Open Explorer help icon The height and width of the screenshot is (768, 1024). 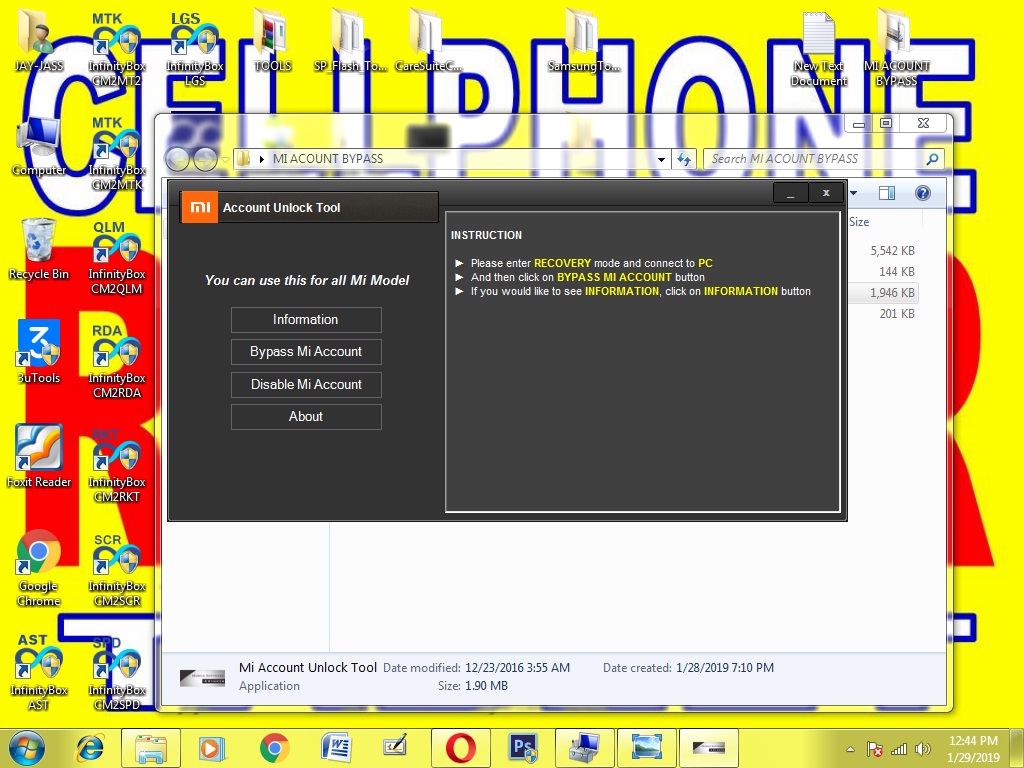click(x=923, y=193)
